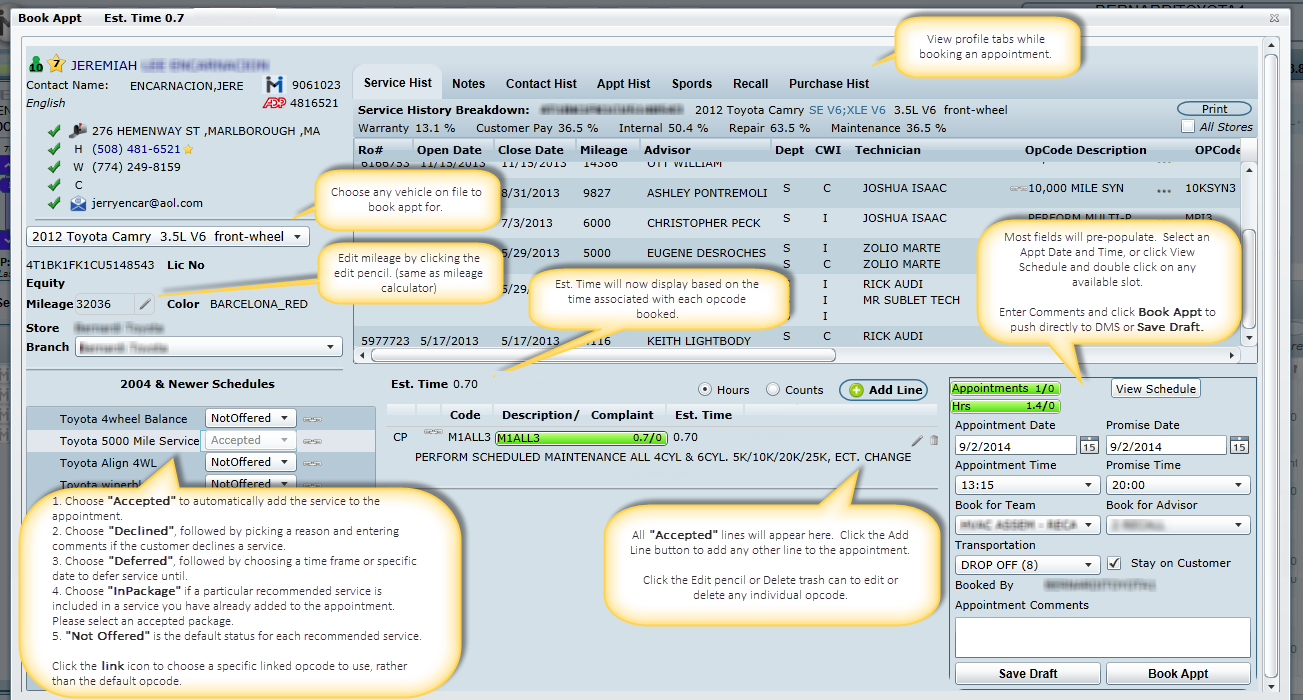
Task: Delete the M1ALL3 line with the trash icon
Action: click(934, 440)
